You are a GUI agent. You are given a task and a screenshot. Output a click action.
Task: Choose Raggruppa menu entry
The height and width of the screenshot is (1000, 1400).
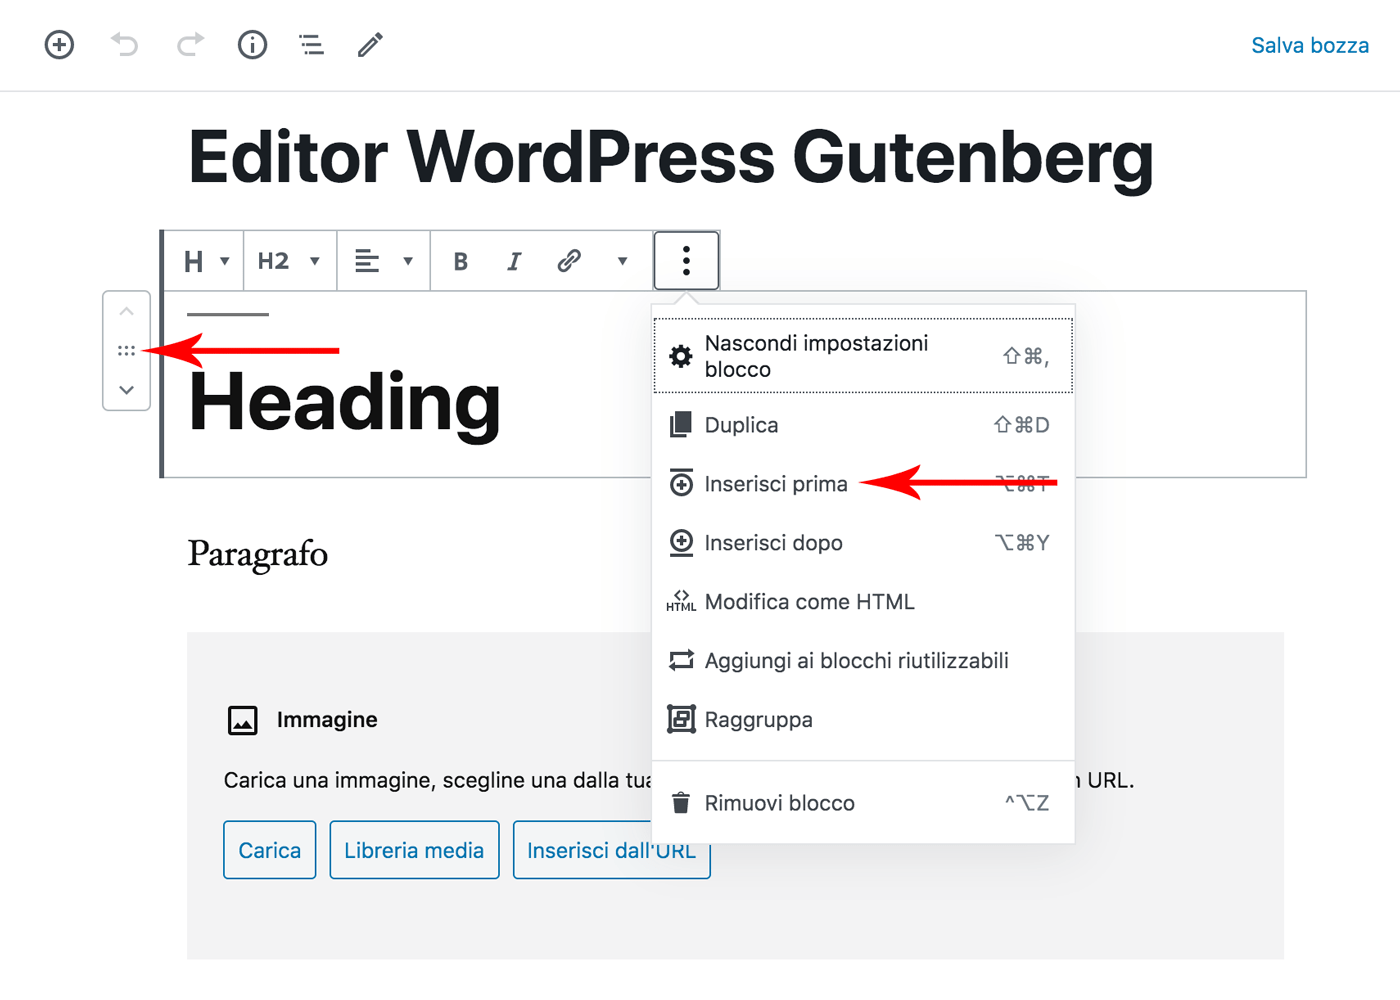[x=864, y=720]
